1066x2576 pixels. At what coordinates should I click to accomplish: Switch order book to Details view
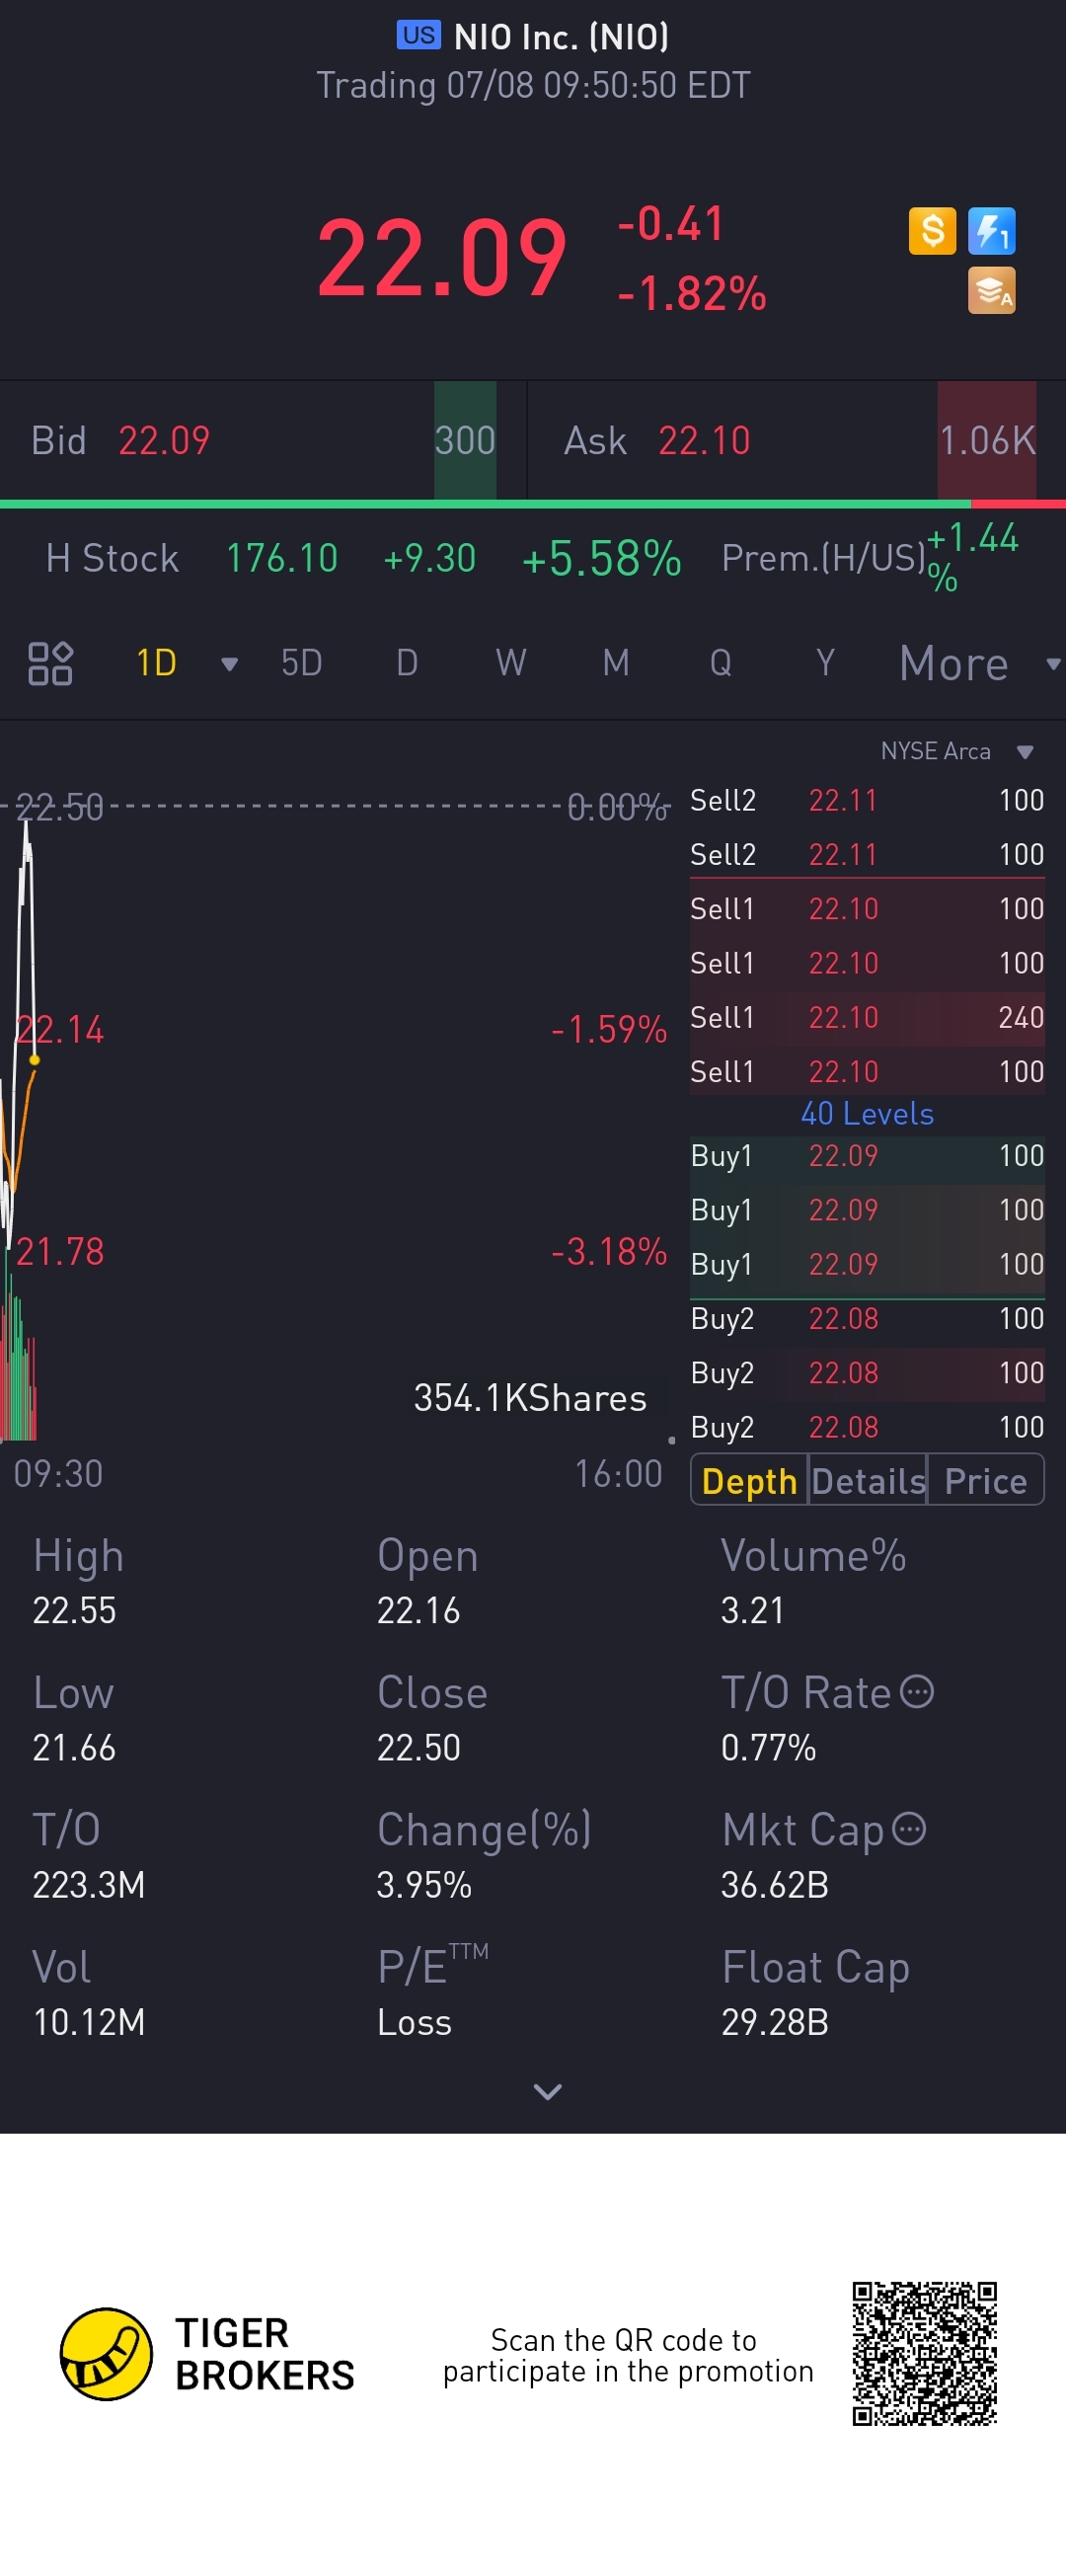868,1481
